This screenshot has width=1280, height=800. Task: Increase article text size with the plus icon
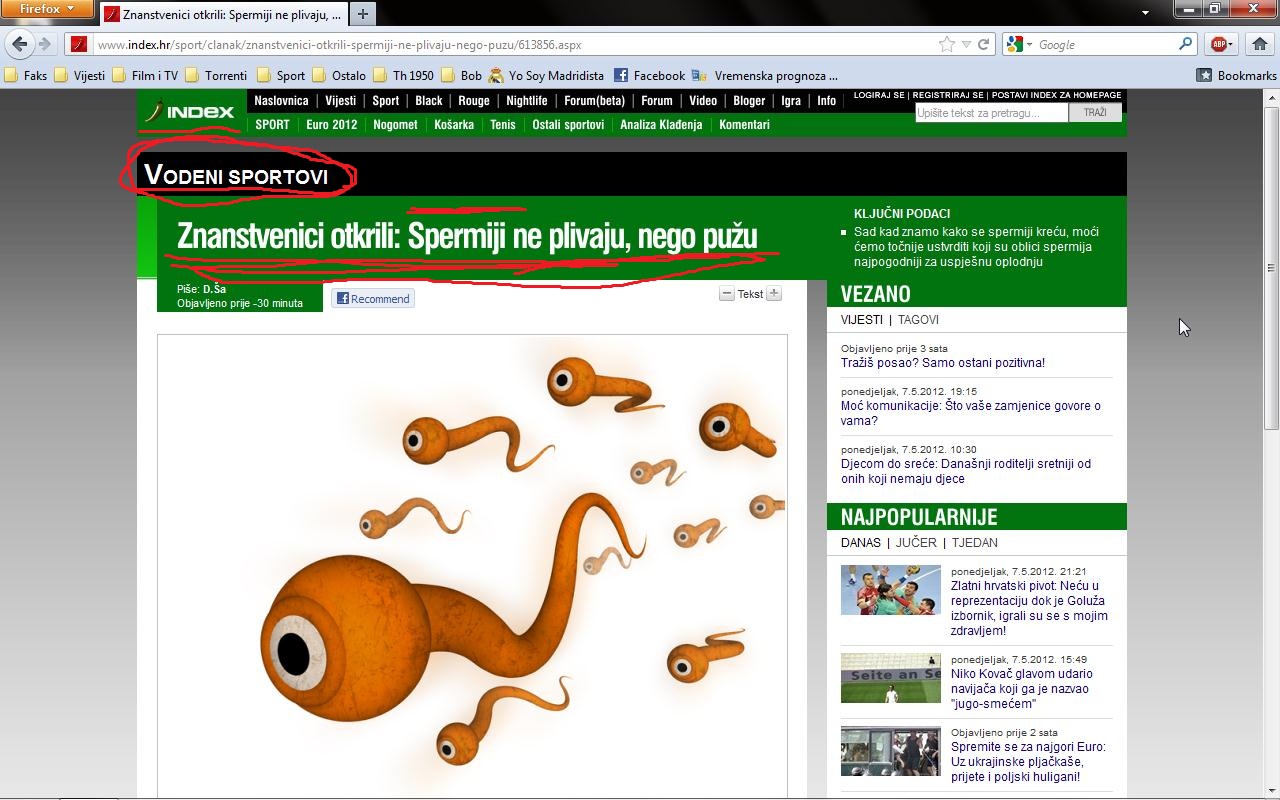773,294
